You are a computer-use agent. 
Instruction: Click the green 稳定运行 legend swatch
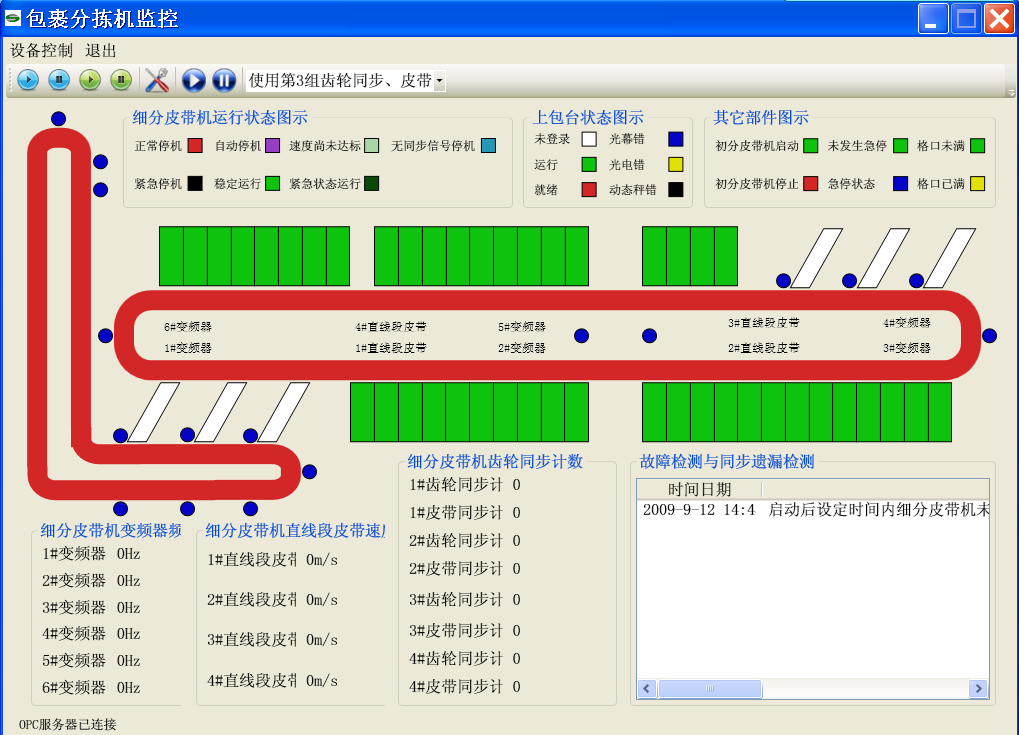(272, 183)
